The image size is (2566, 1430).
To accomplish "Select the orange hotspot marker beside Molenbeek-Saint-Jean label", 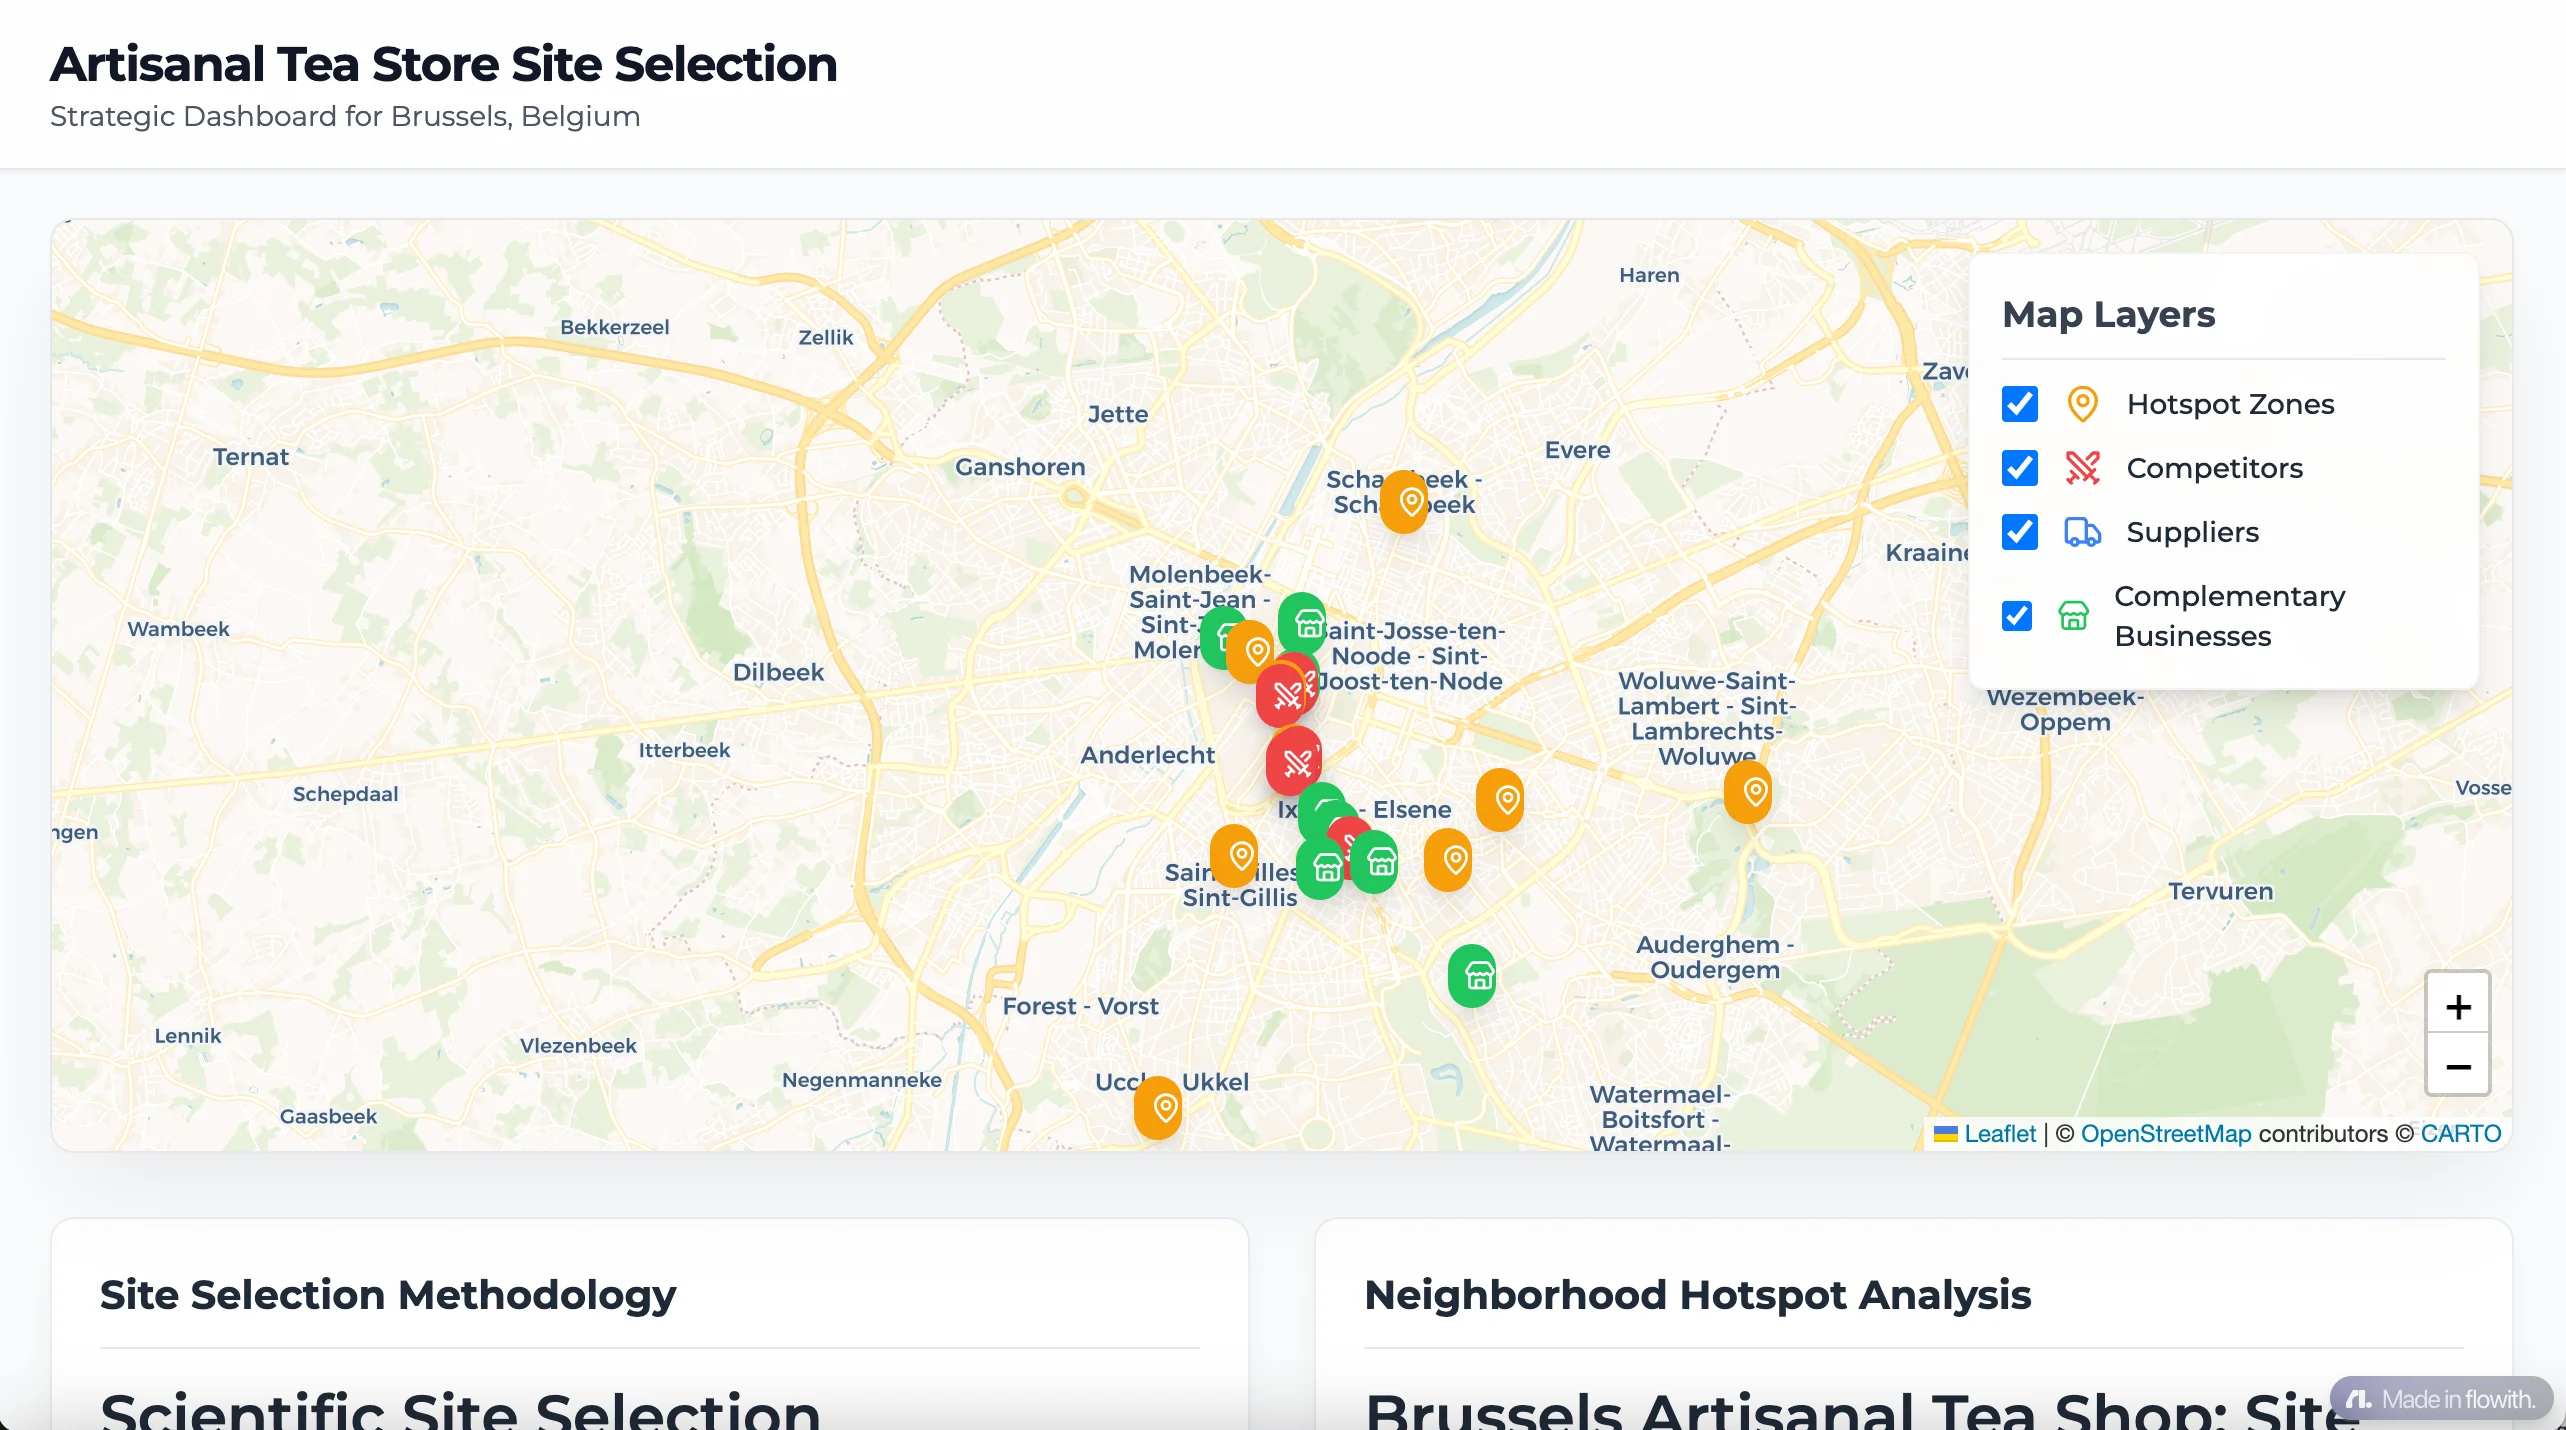I will 1251,651.
